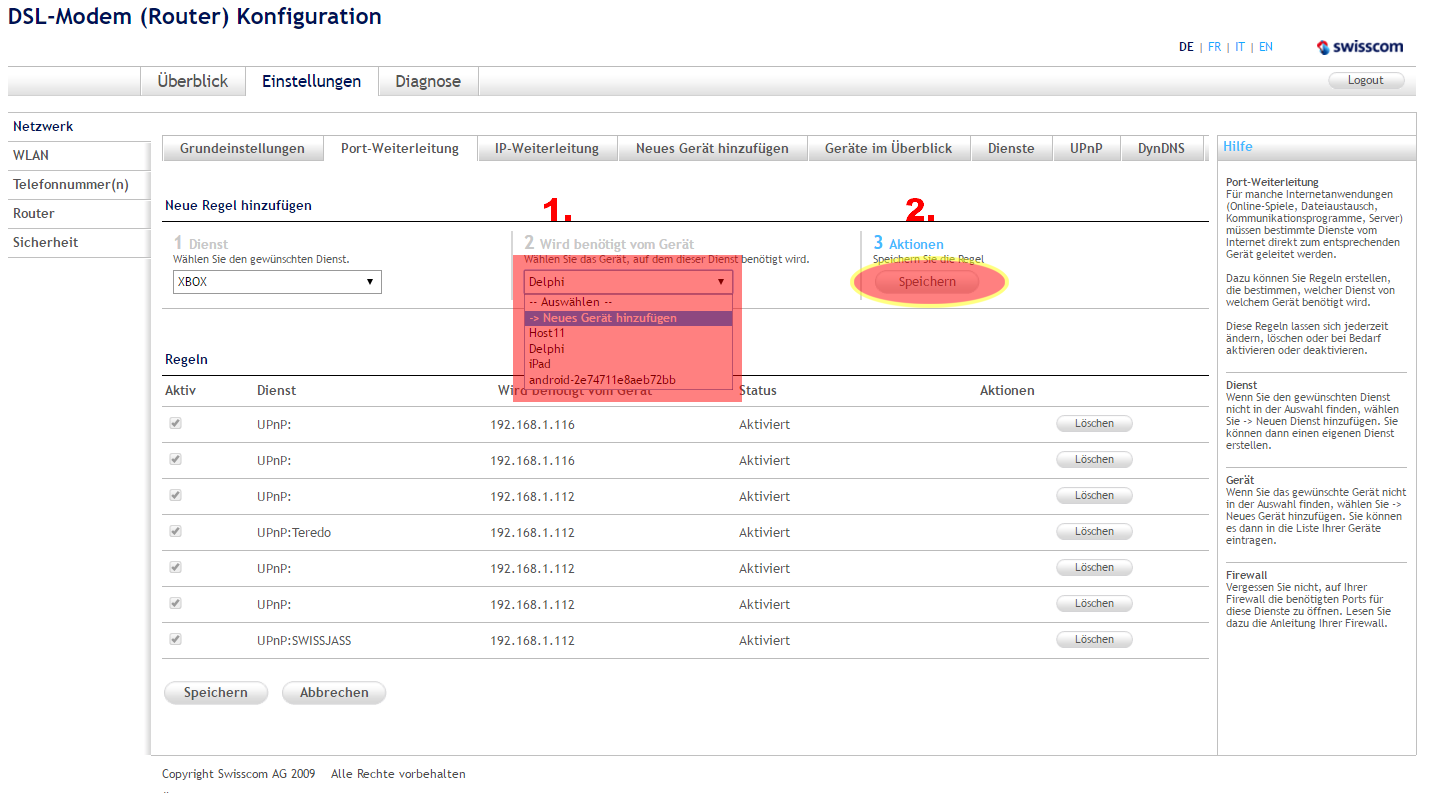
Task: Uncheck Aktiv for the UPnP:Teredo rule
Action: [175, 531]
